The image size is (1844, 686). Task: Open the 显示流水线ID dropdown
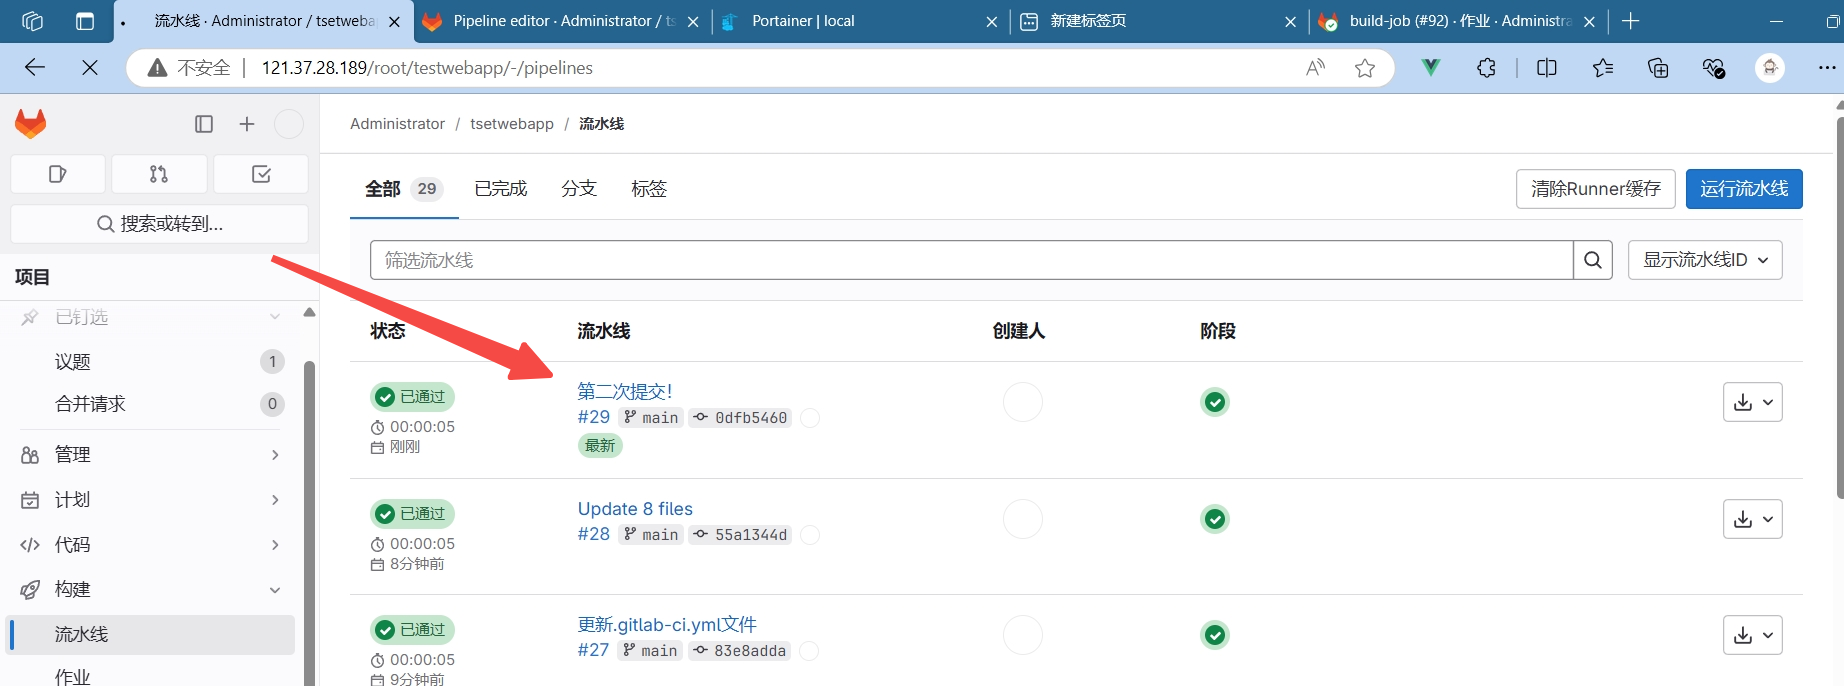(x=1705, y=260)
